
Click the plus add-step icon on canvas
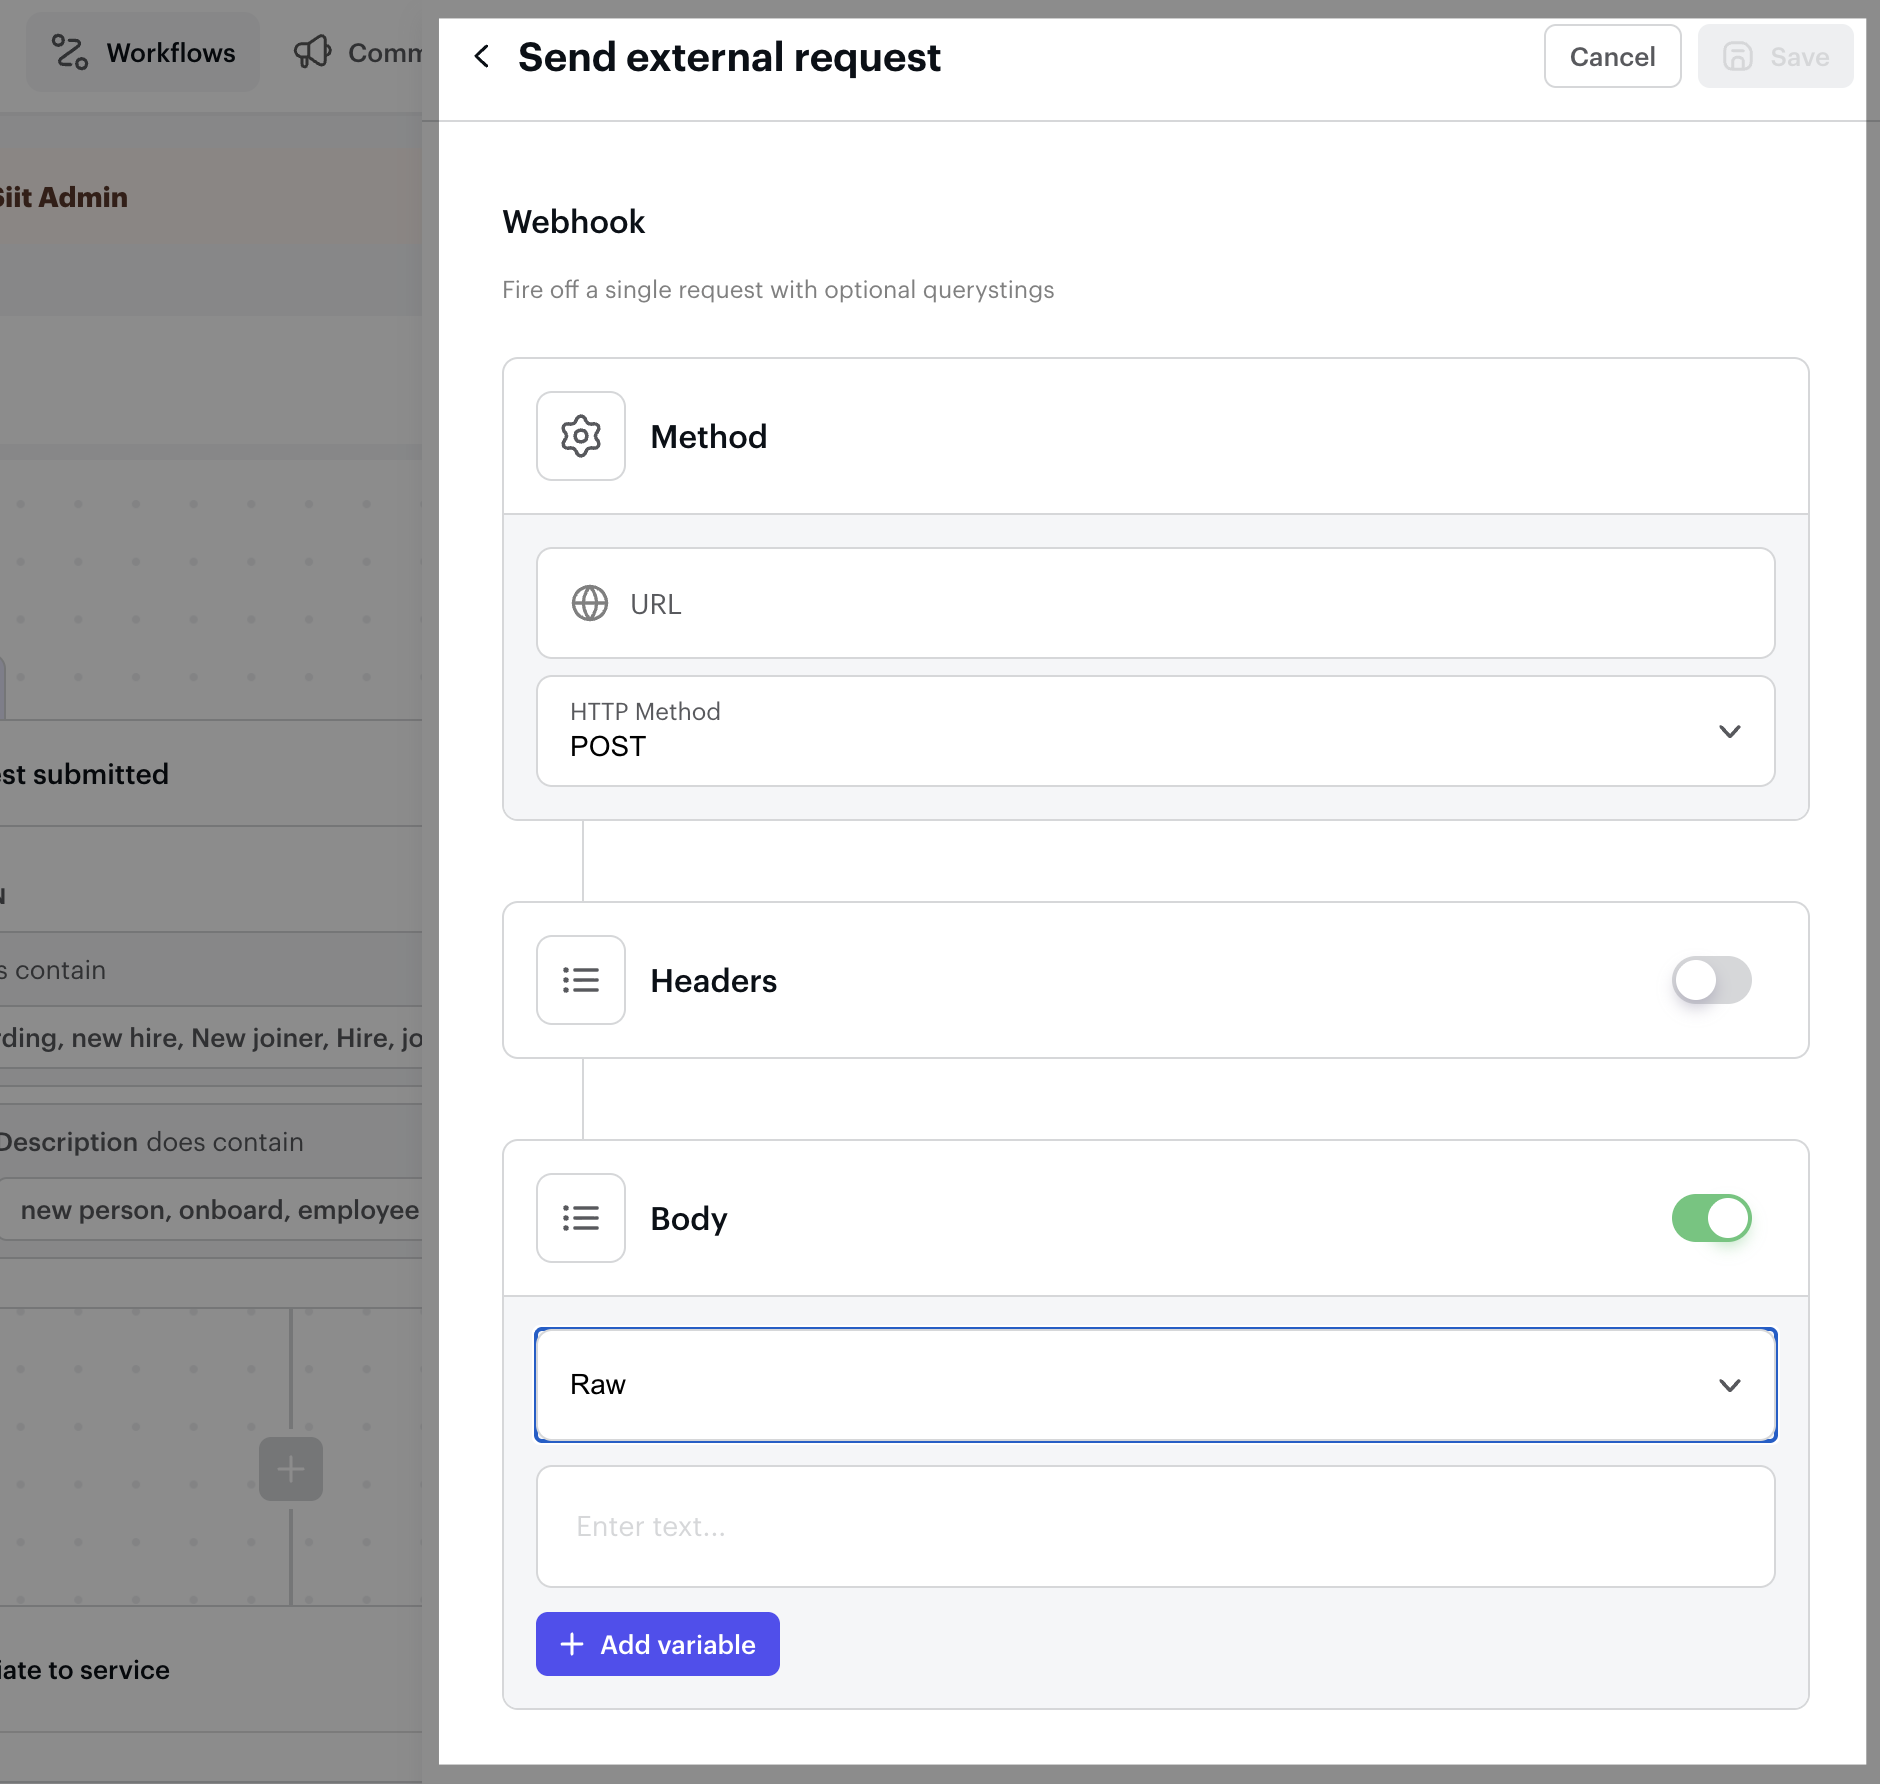(x=290, y=1469)
